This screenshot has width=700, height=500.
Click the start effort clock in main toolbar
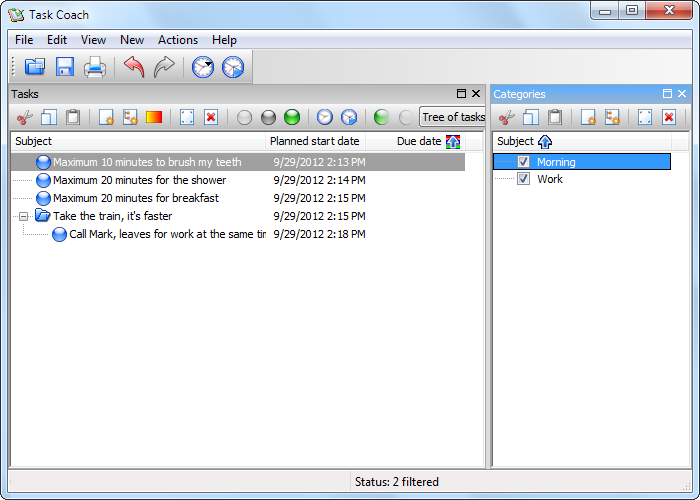pos(203,67)
